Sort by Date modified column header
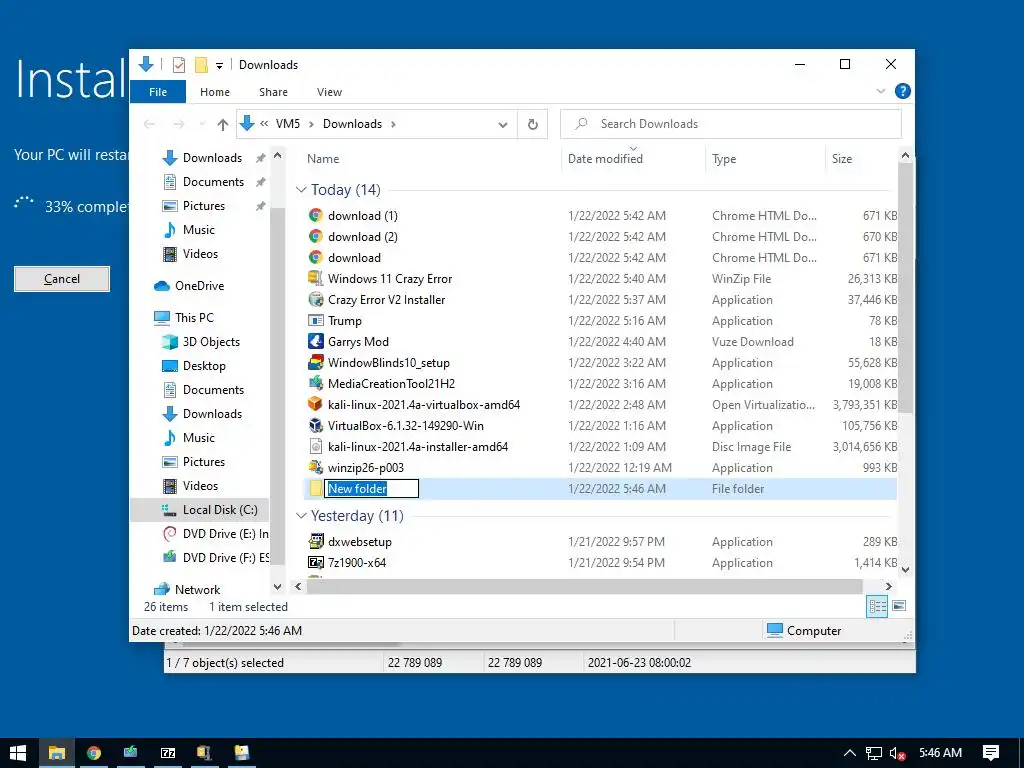The image size is (1024, 768). click(605, 159)
